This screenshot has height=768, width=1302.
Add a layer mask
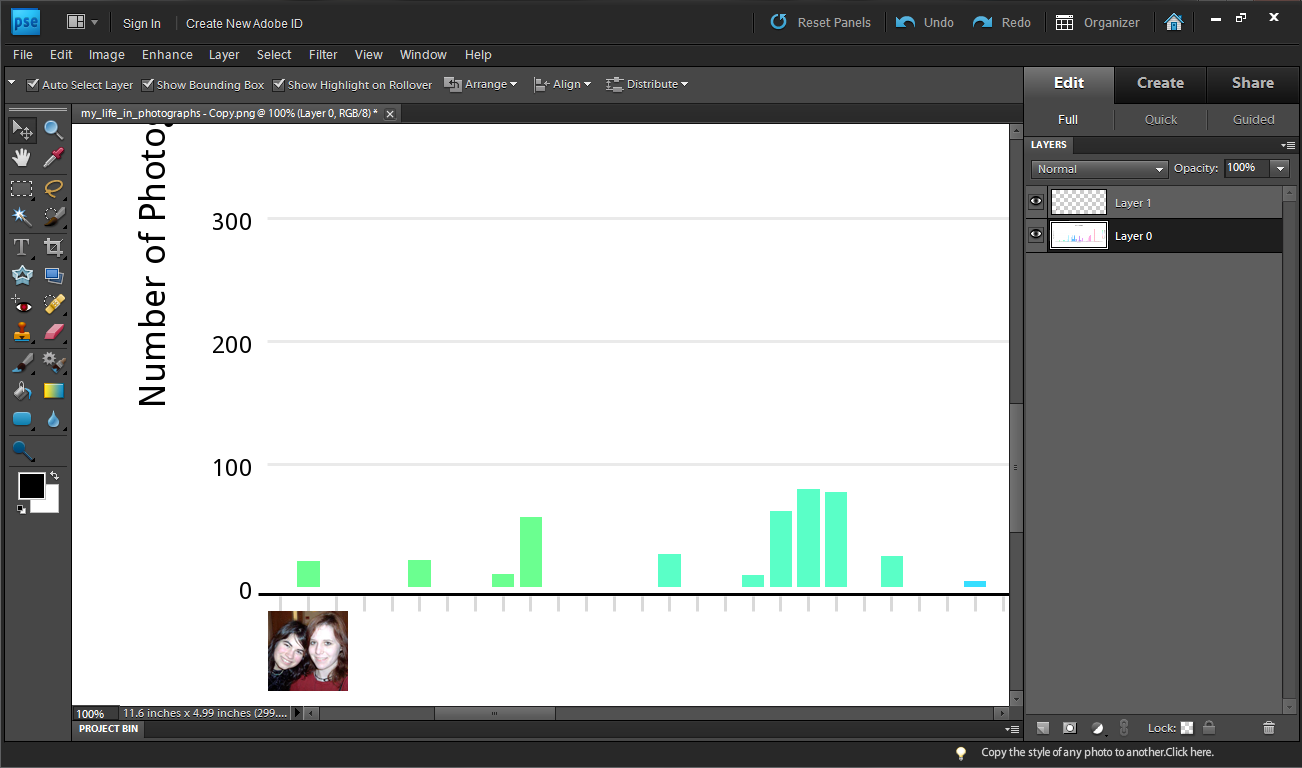tap(1069, 728)
